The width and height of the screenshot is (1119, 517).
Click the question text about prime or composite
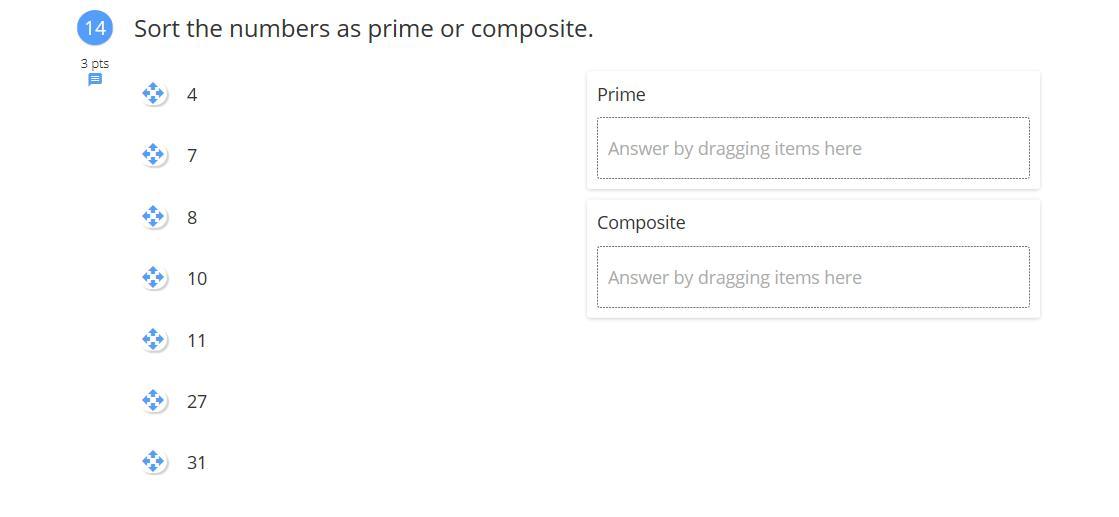pos(363,28)
